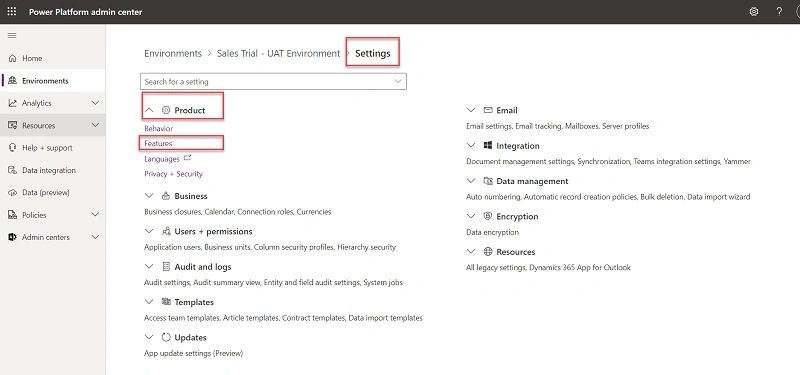Expand the Resources sidebar chevron
800x375 pixels.
95,126
